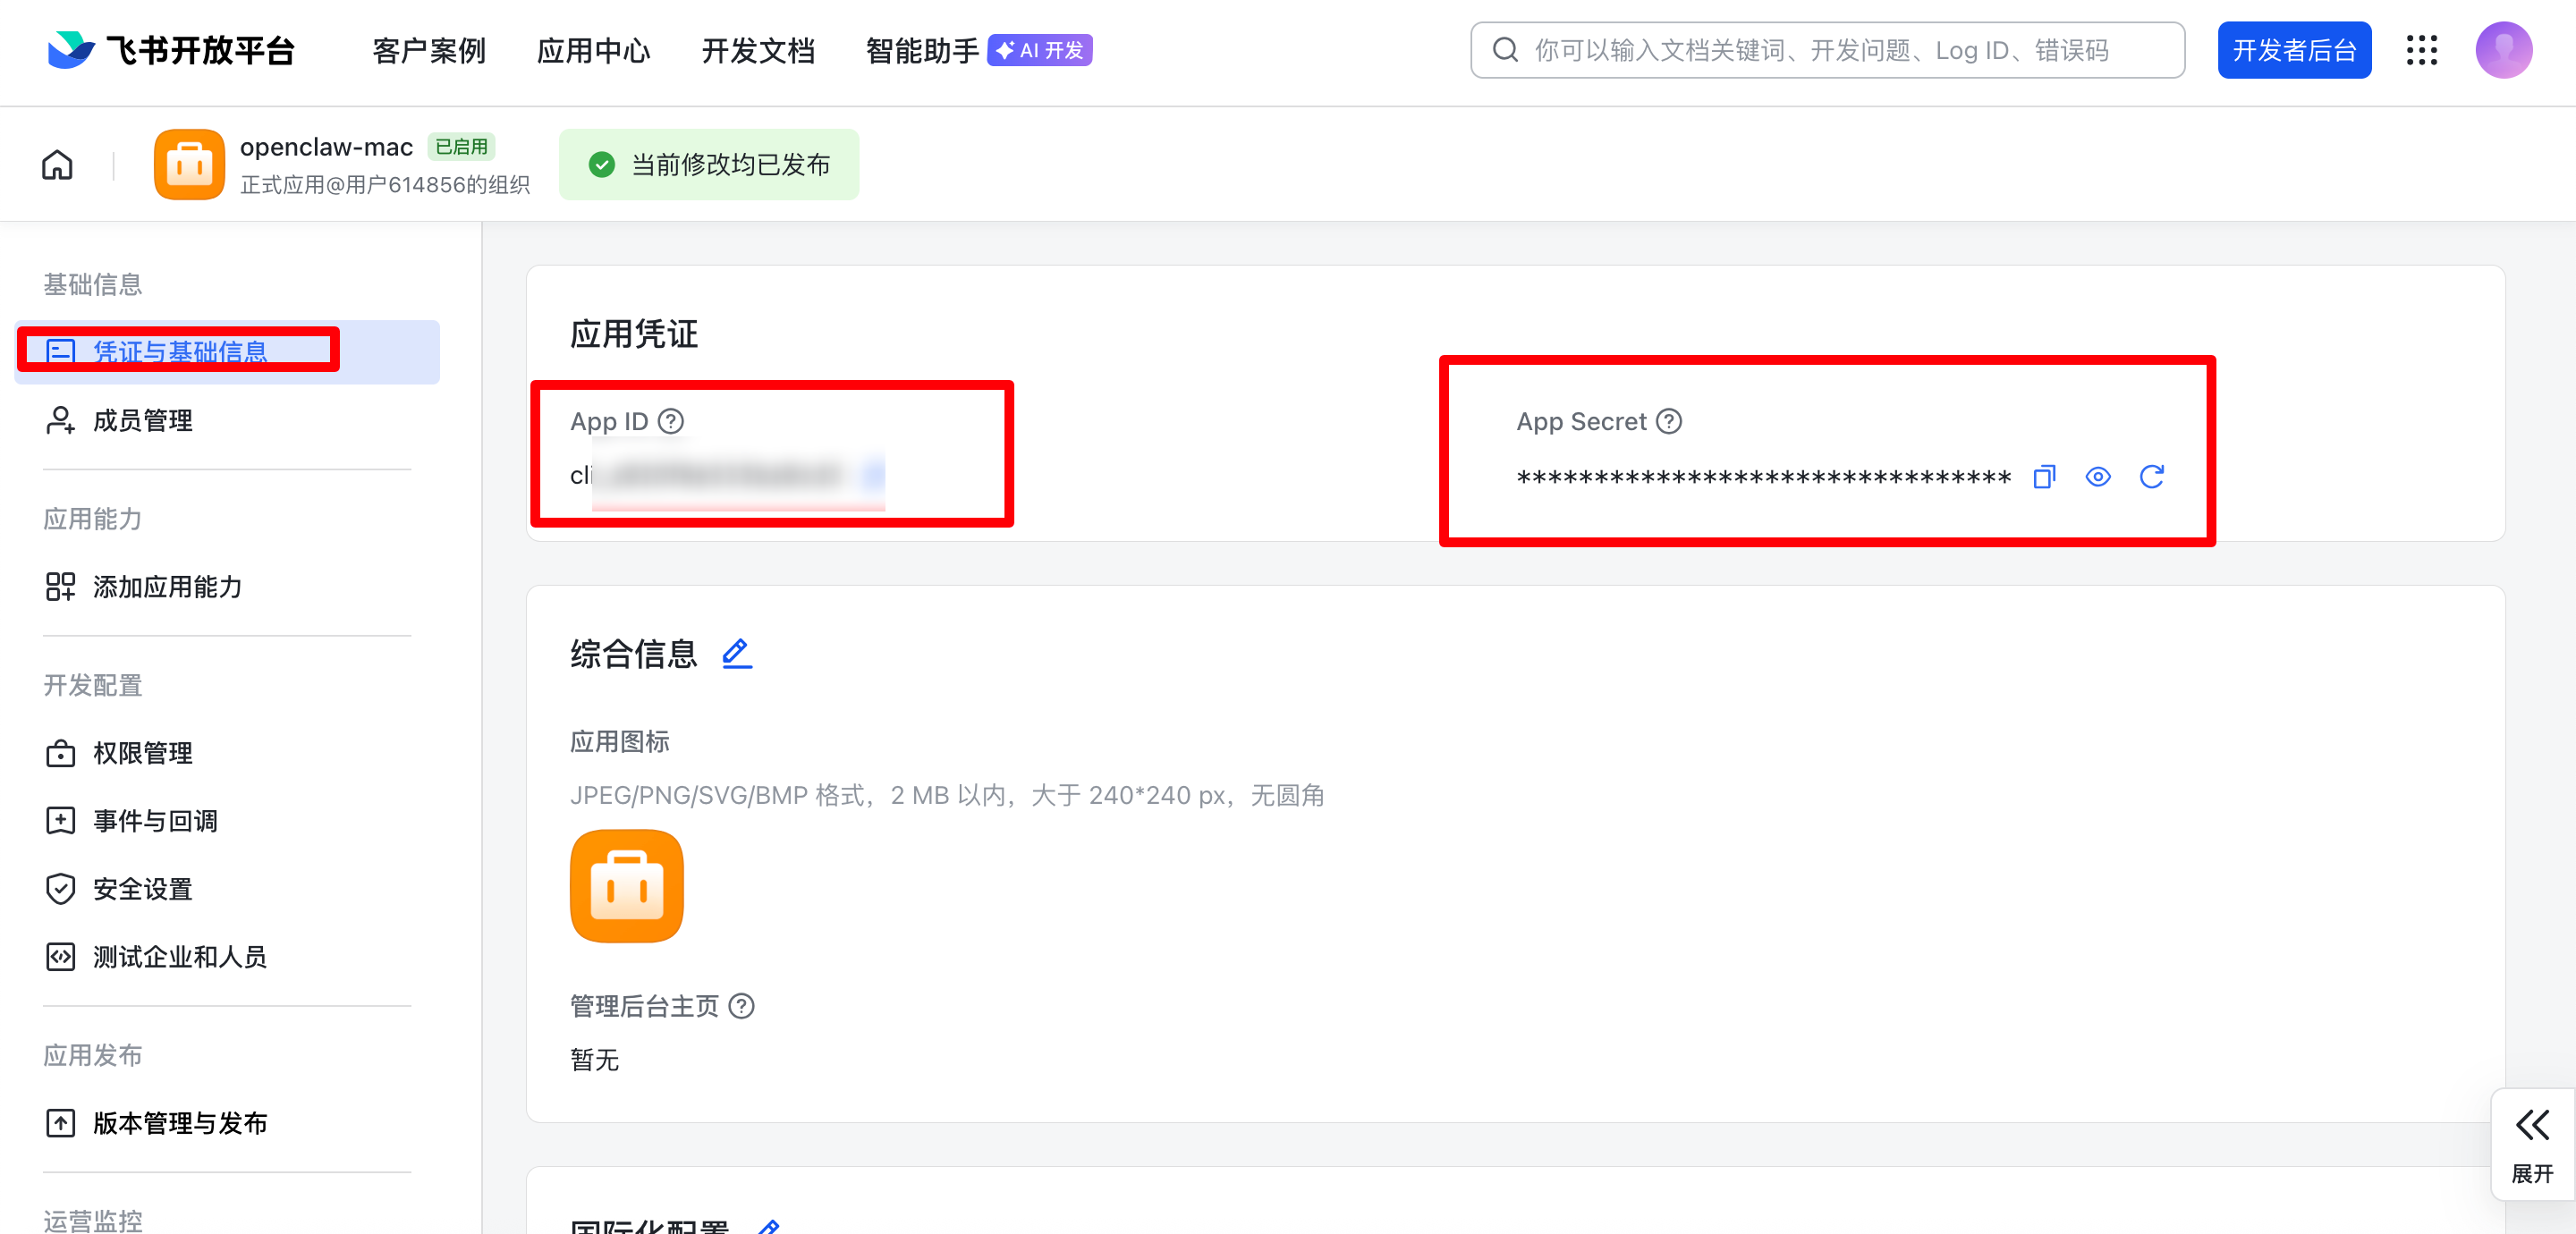Expand the collapsed side panel 展开
The width and height of the screenshot is (2576, 1234).
point(2531,1144)
